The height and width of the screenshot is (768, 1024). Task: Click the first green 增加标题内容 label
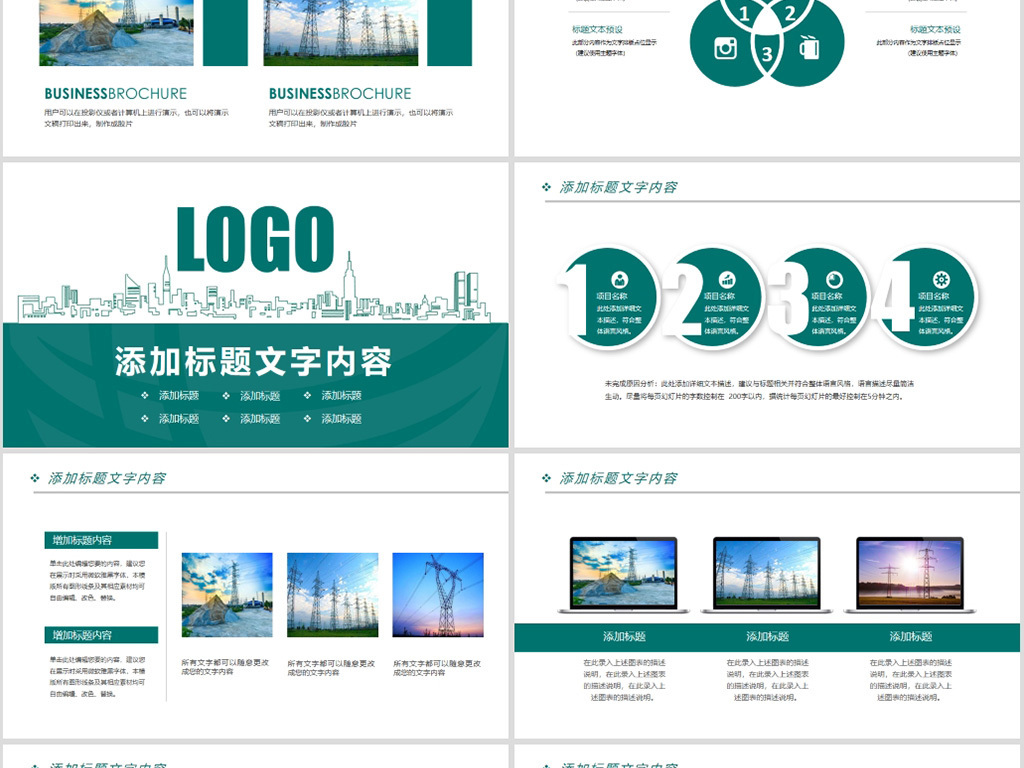[101, 540]
